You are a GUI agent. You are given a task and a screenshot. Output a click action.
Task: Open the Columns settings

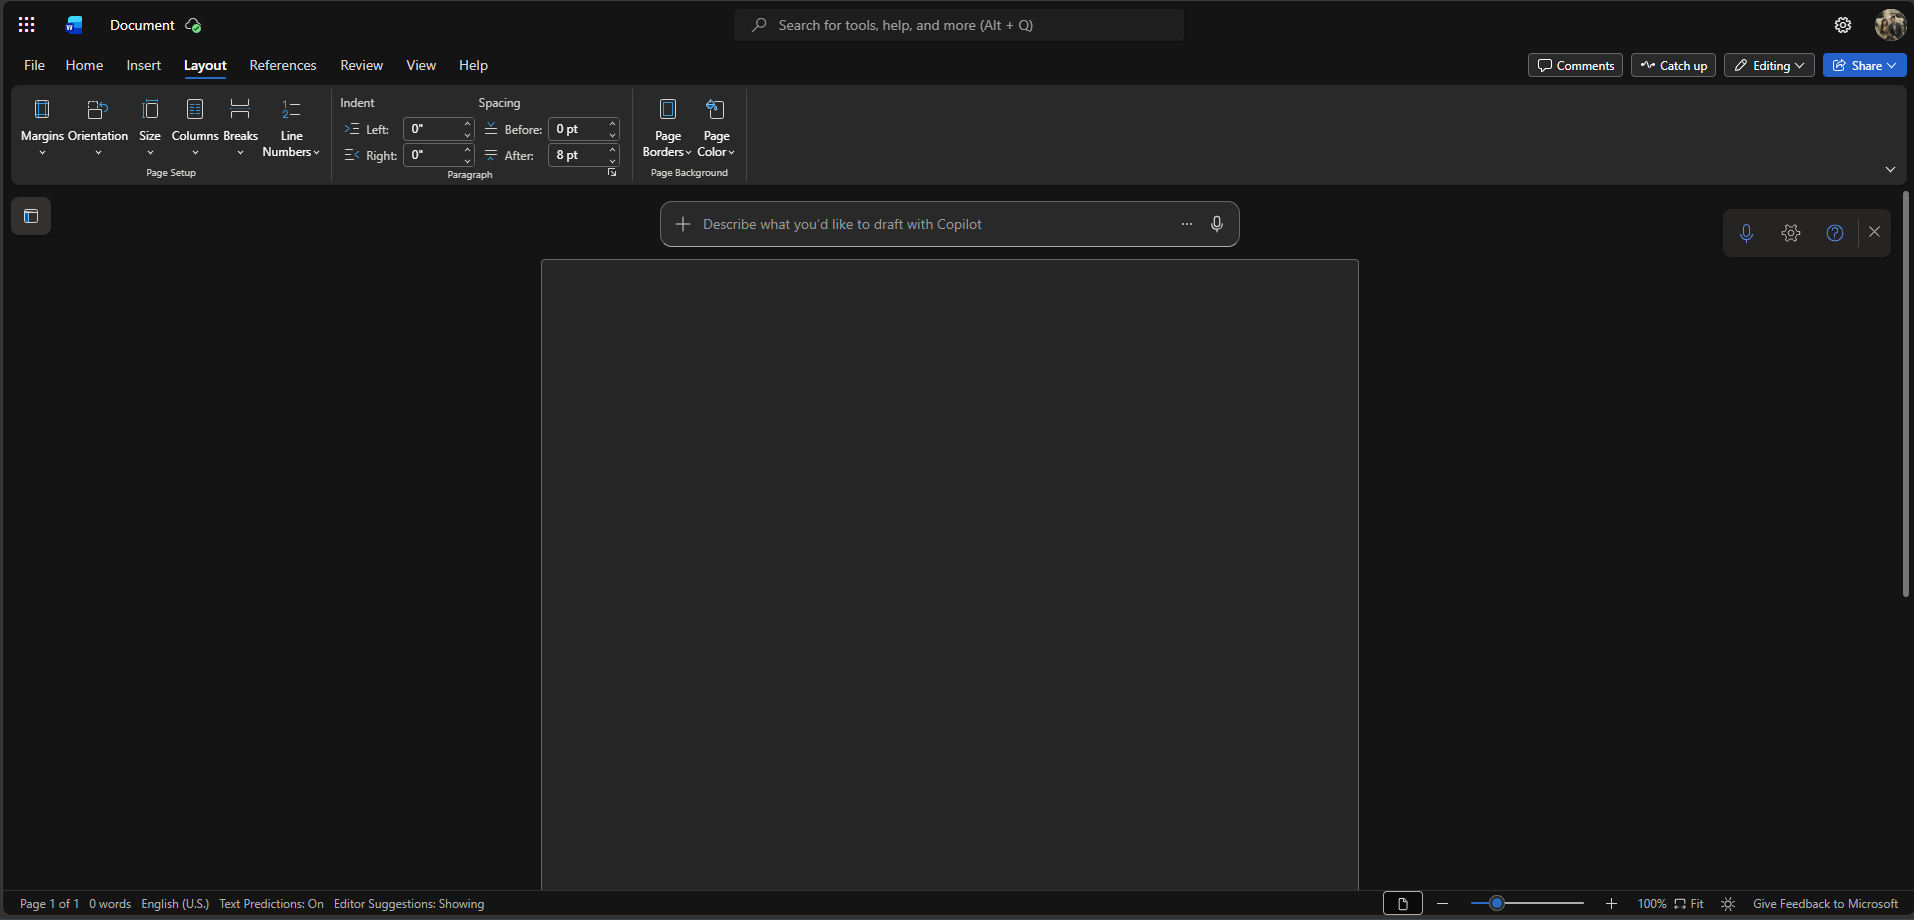point(195,127)
